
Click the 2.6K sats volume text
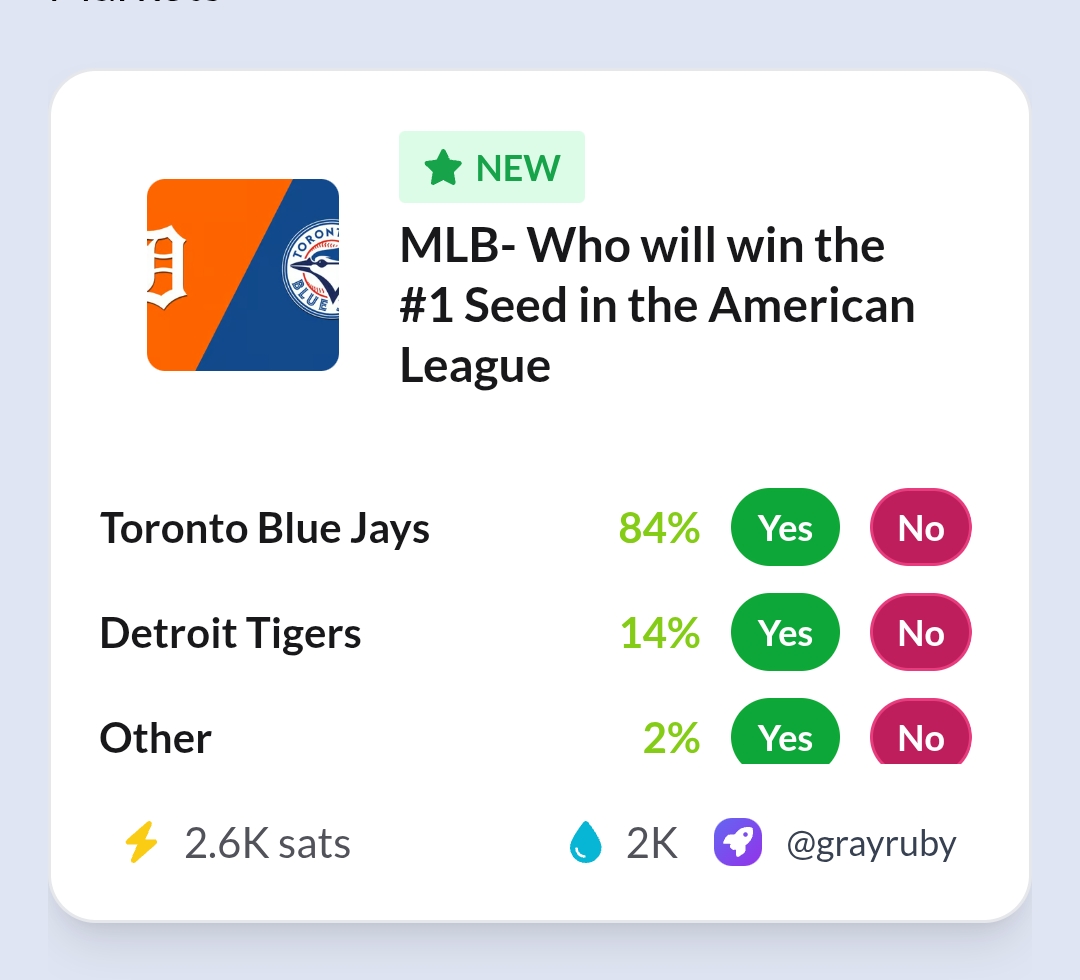(267, 843)
